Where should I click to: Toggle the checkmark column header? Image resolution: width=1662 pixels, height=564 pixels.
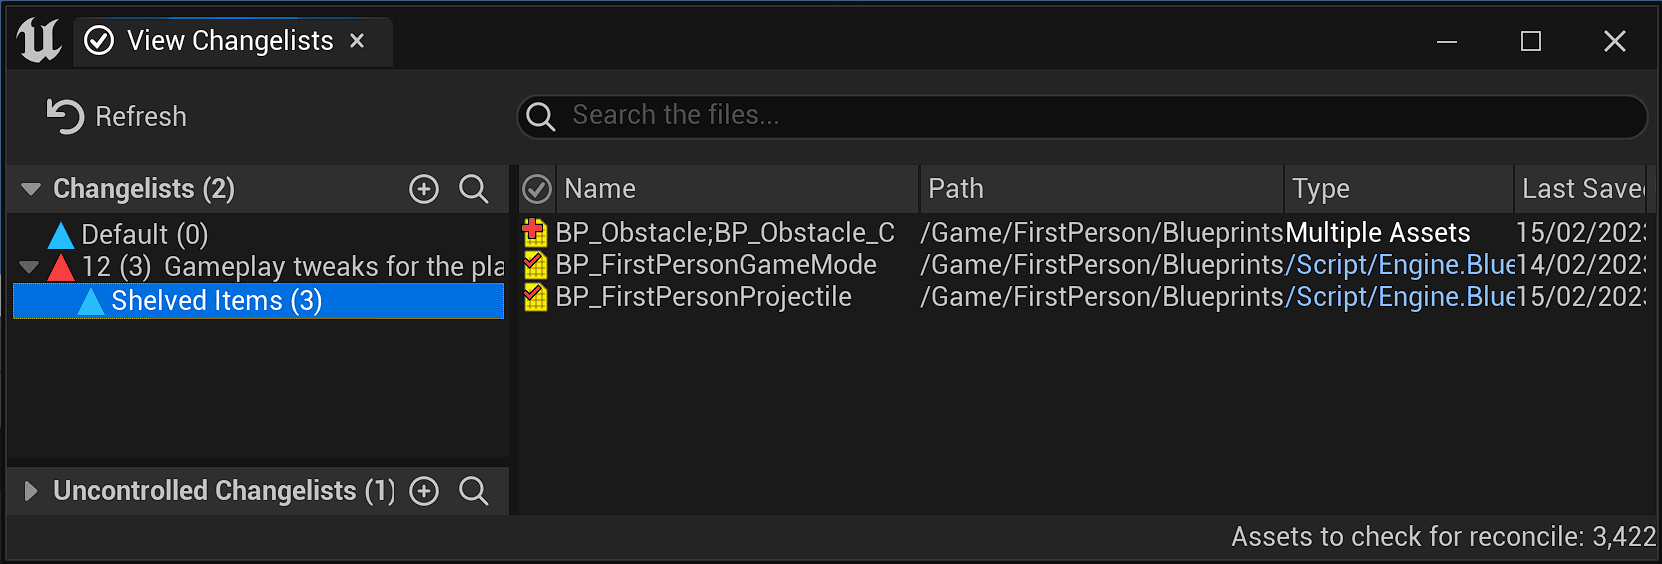[x=537, y=189]
